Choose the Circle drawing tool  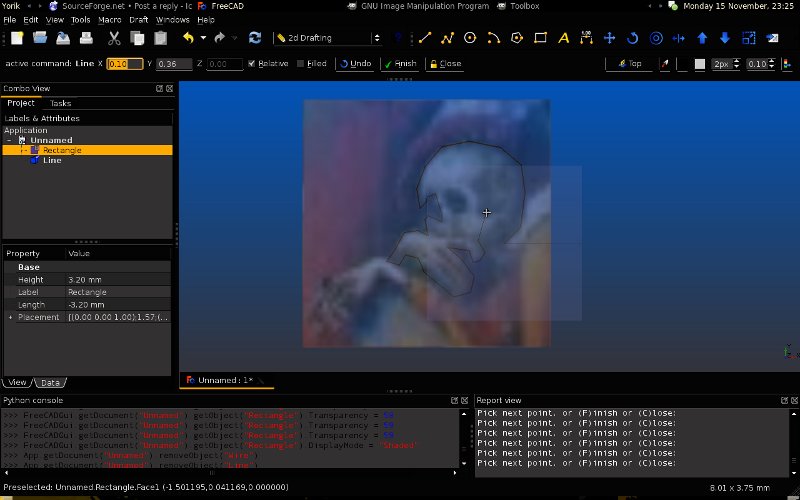pyautogui.click(x=470, y=39)
